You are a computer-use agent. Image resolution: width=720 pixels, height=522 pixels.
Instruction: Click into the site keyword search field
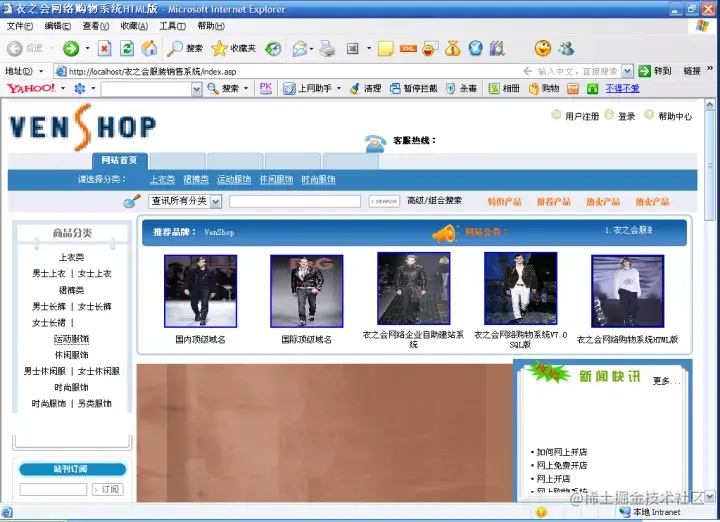tap(295, 201)
